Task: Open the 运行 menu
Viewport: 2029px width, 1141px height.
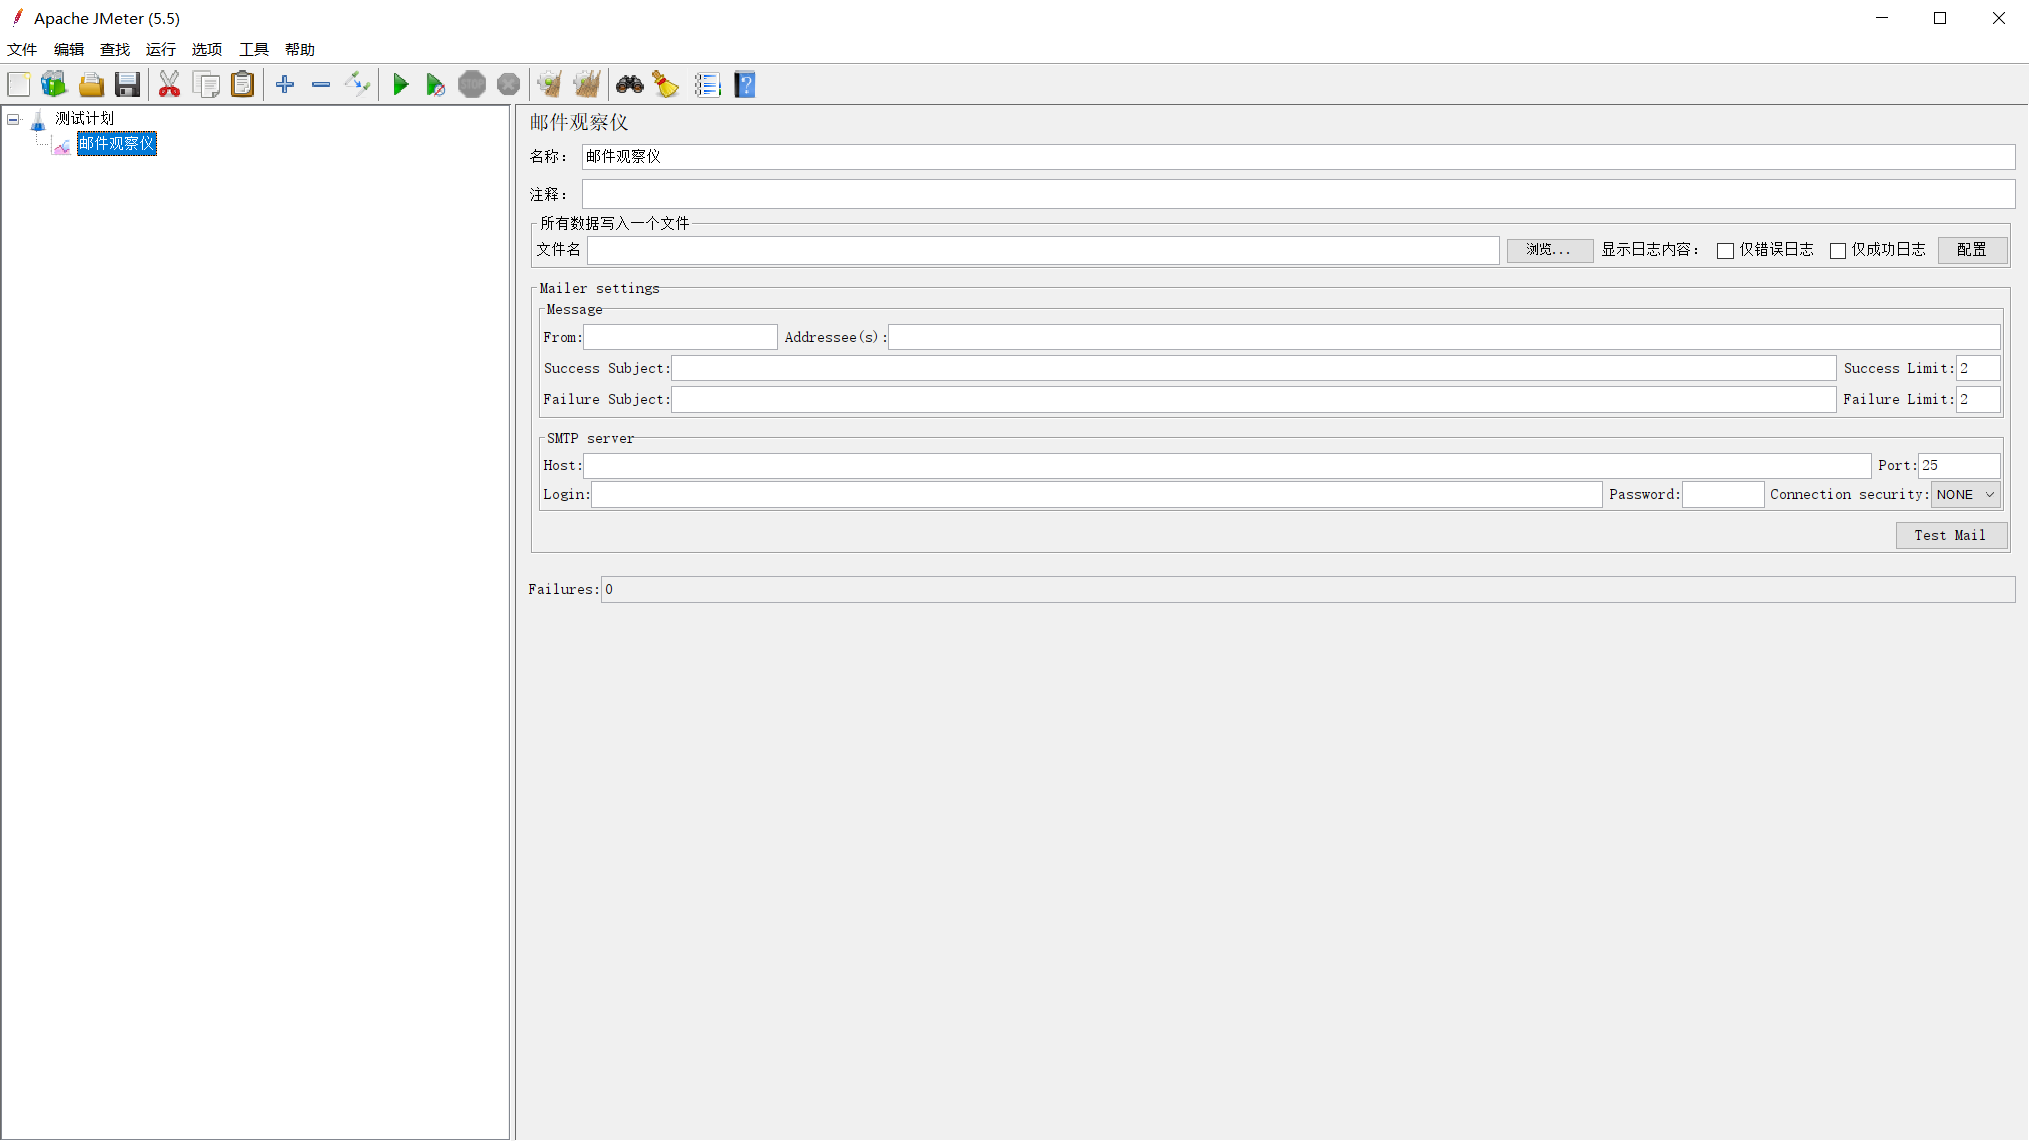Action: pos(161,50)
